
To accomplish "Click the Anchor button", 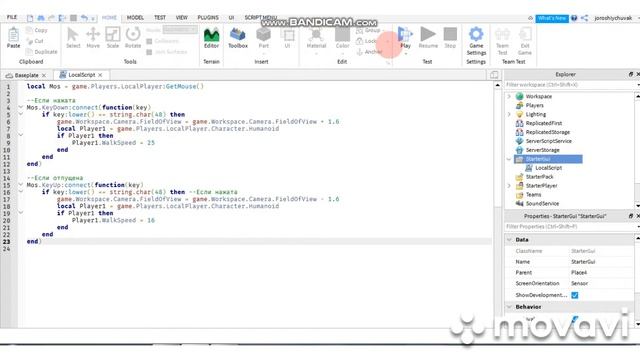I will coord(369,52).
